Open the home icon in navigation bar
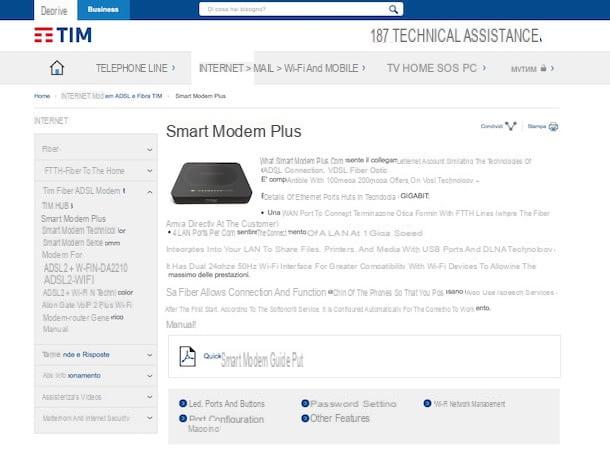This screenshot has height=462, width=610. [57, 68]
